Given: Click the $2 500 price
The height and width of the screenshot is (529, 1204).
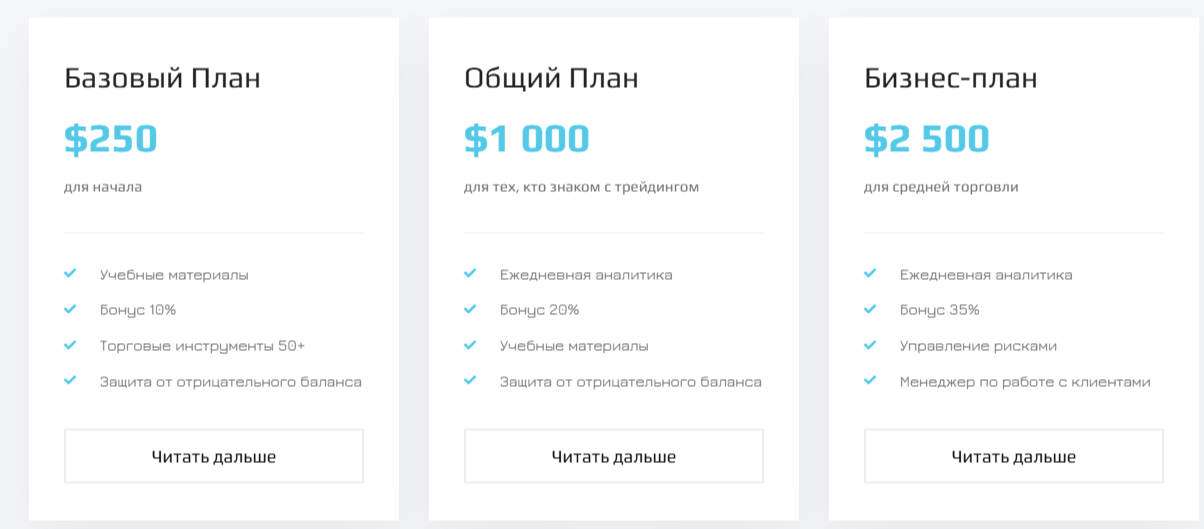Looking at the screenshot, I should click(927, 139).
